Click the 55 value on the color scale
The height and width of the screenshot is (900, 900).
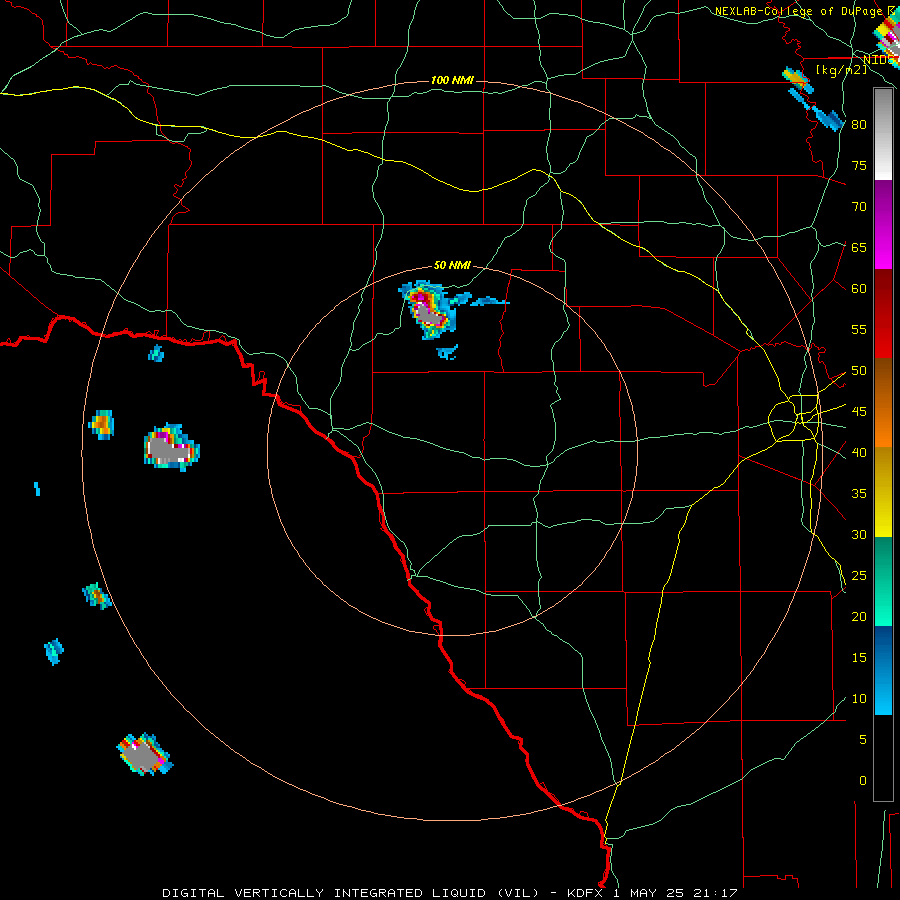859,329
